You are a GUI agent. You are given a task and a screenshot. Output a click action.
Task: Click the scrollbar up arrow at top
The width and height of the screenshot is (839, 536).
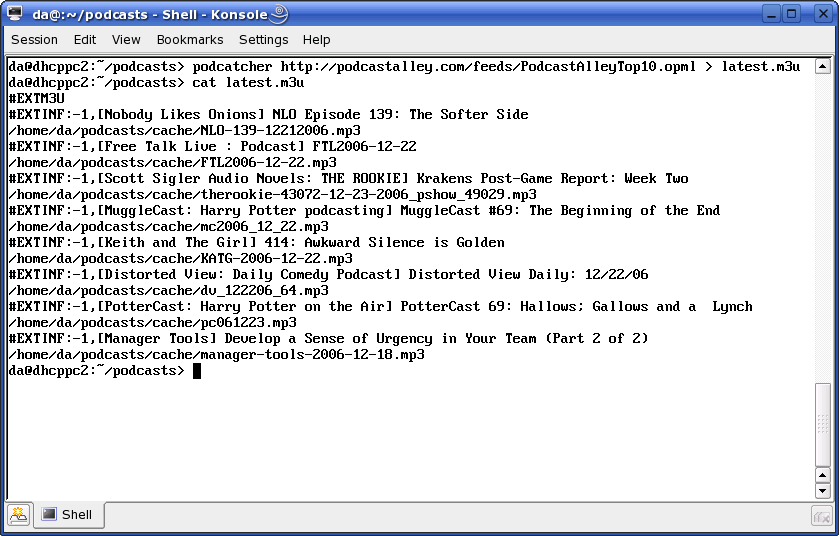click(822, 66)
